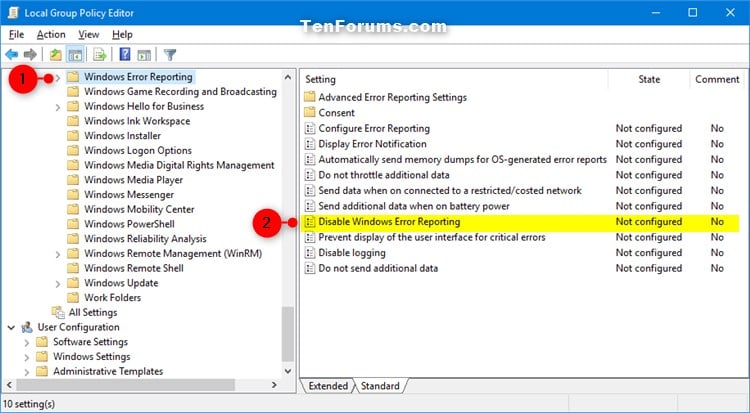Click the Work Folders folder icon
This screenshot has height=413, width=750.
(73, 298)
